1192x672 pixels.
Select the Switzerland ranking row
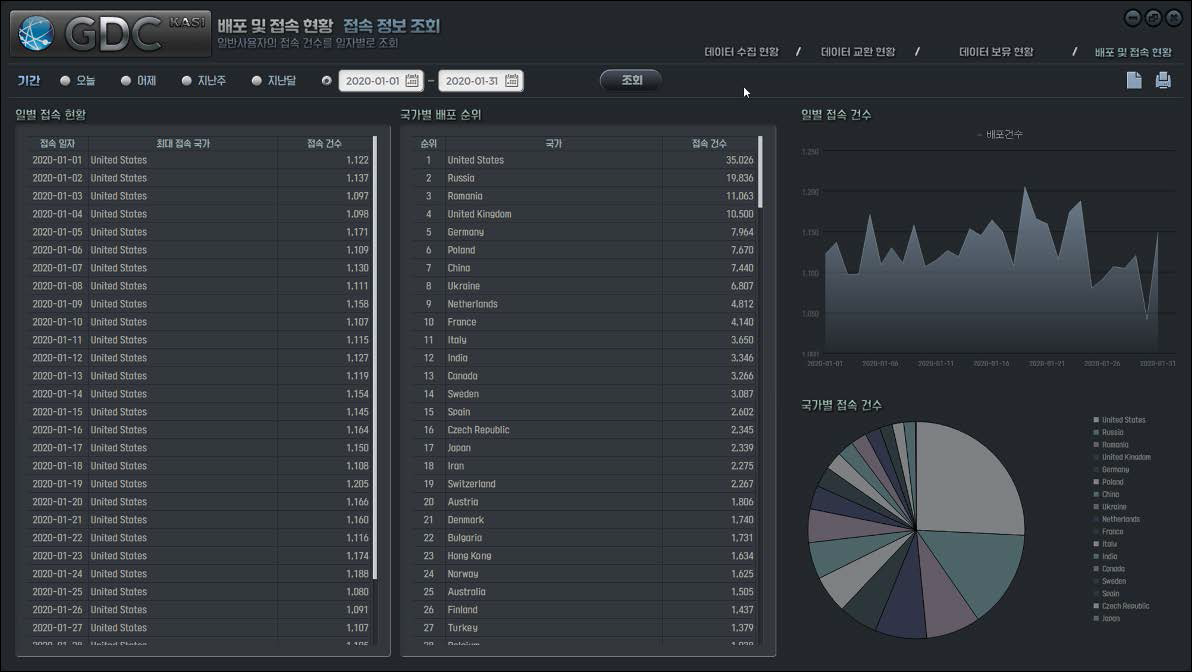pyautogui.click(x=585, y=483)
